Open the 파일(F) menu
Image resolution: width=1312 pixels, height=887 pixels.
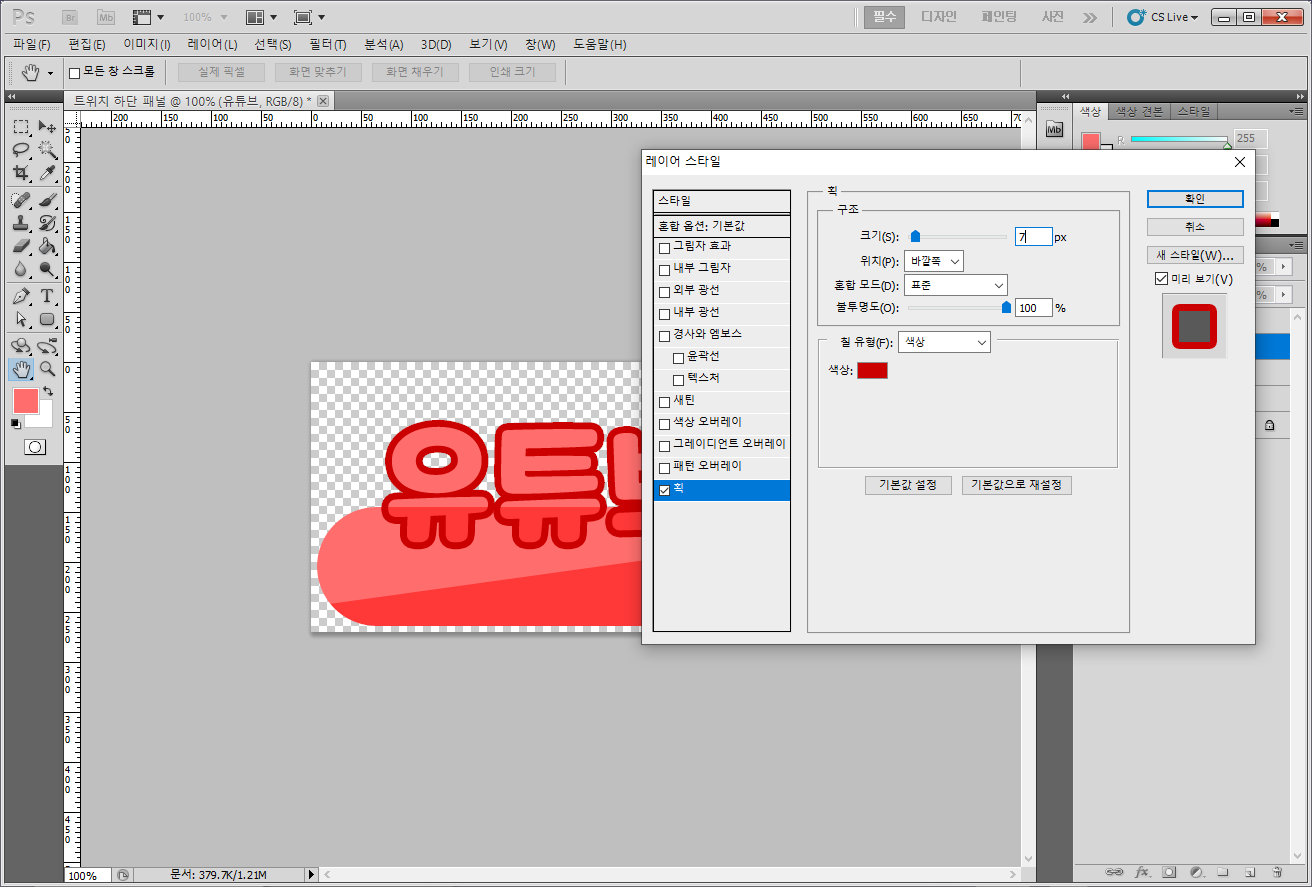pos(32,45)
